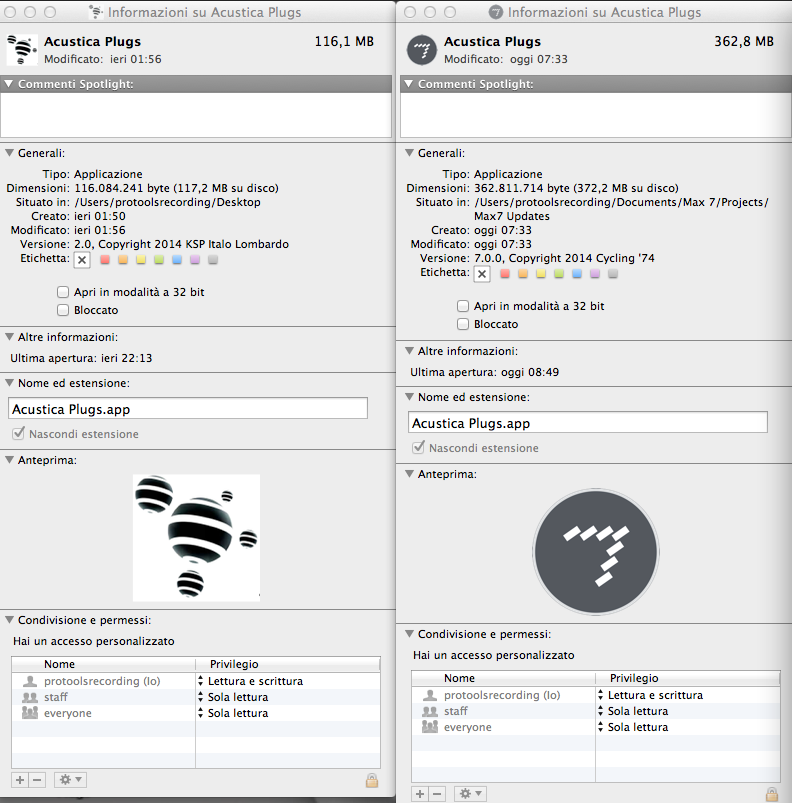
Task: Change protoolsrecording privilege in right window
Action: point(650,695)
